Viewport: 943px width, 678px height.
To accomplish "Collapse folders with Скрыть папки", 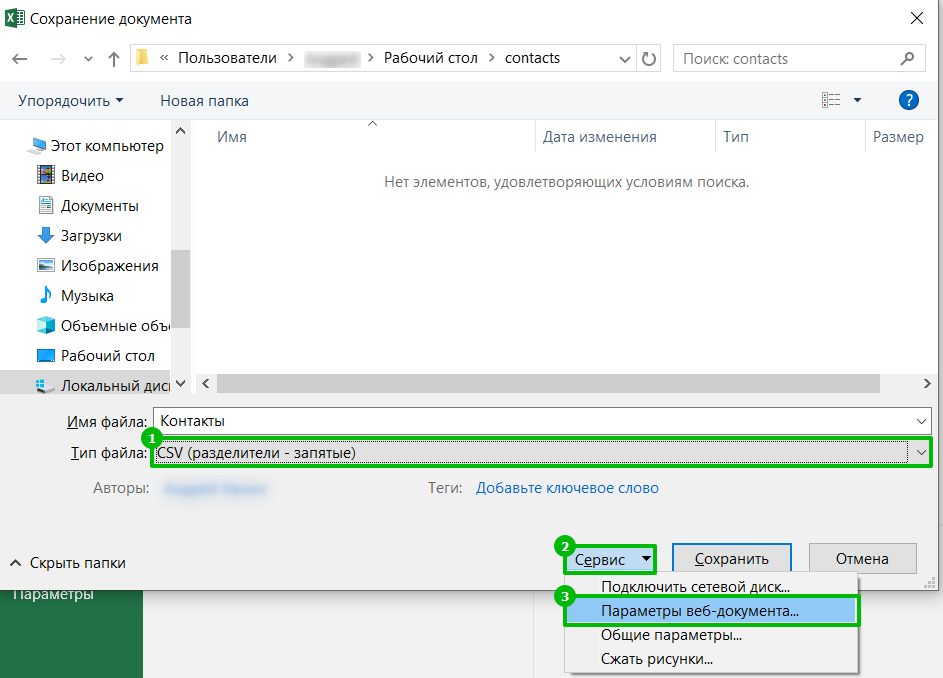I will (x=68, y=563).
